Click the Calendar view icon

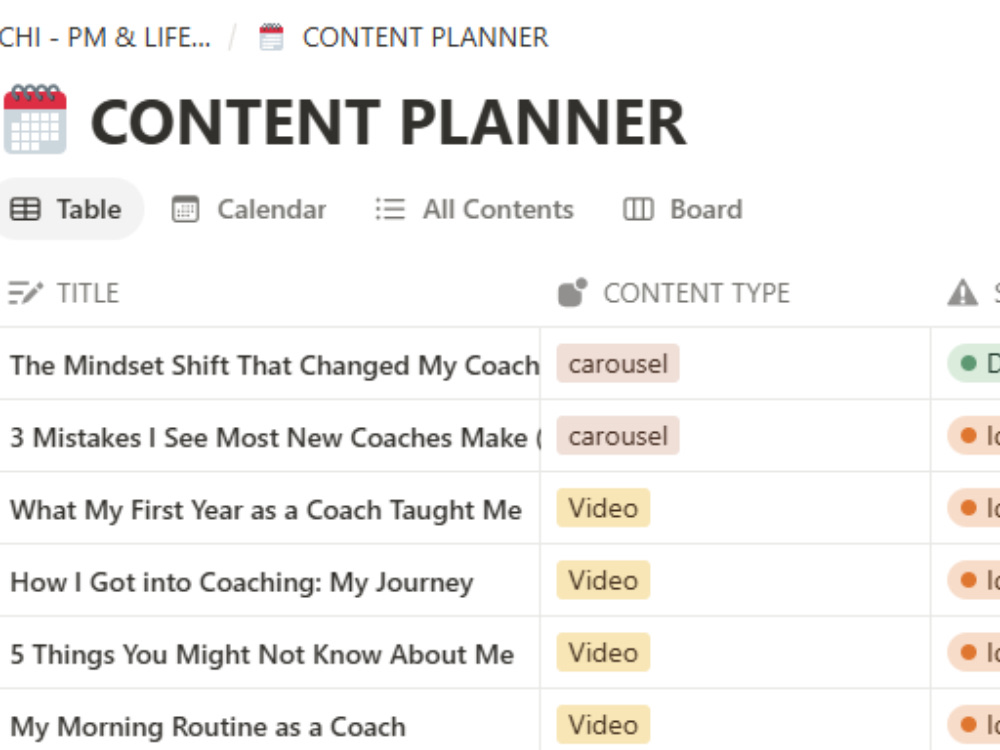pos(186,209)
